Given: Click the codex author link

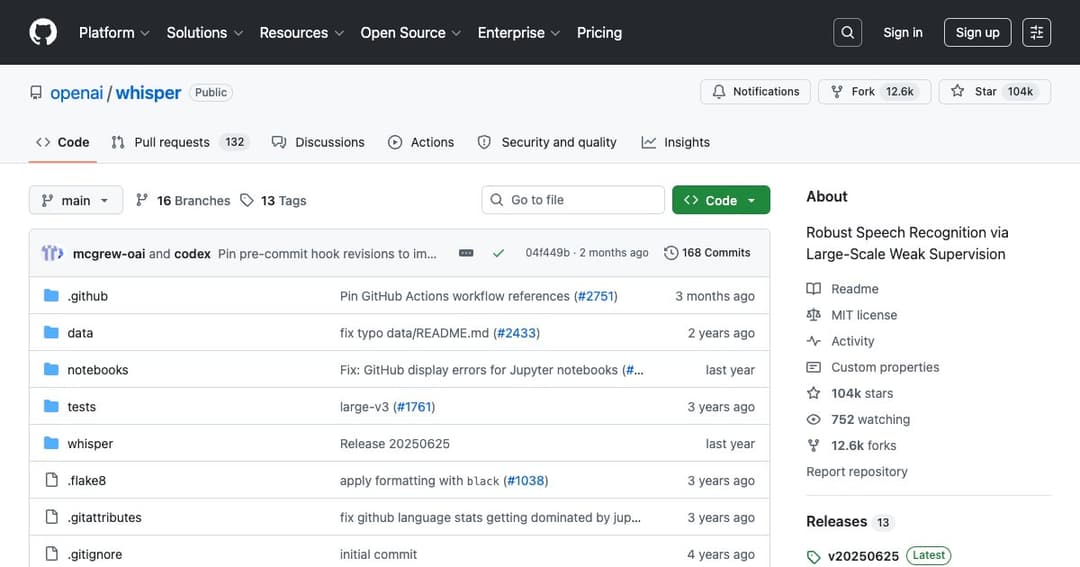Looking at the screenshot, I should [192, 254].
